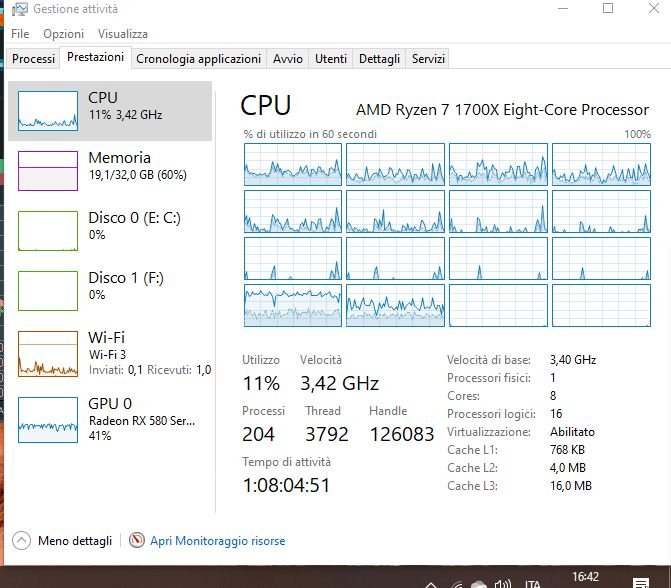Click the first logical processor usage graph
This screenshot has width=671, height=588.
(293, 164)
